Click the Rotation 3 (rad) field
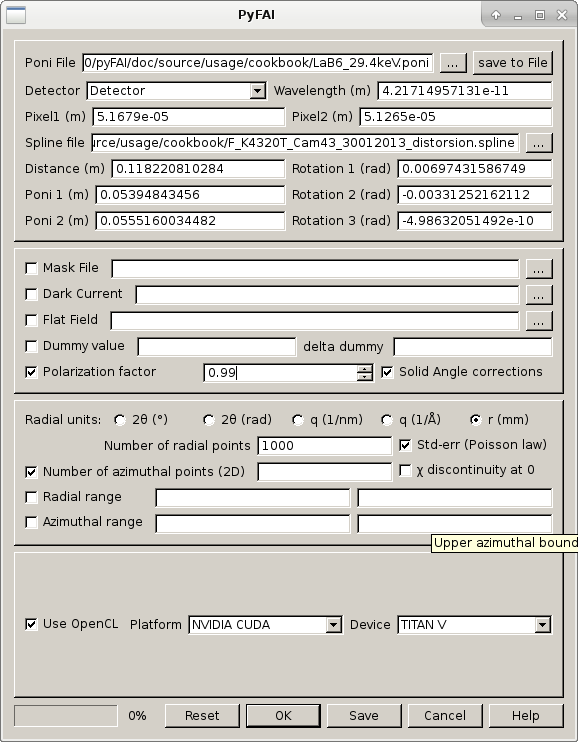The image size is (578, 742). 475,221
